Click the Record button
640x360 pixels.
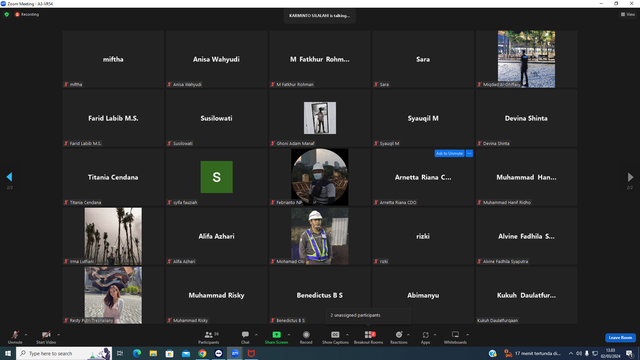click(306, 337)
